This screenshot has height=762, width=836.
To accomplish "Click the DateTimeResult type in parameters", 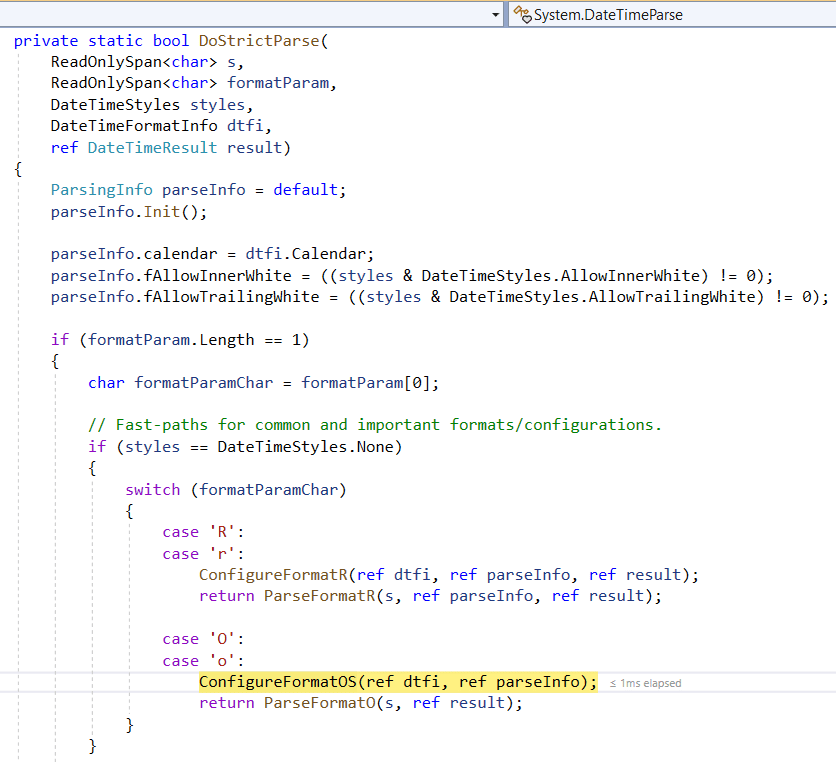I will click(x=152, y=148).
